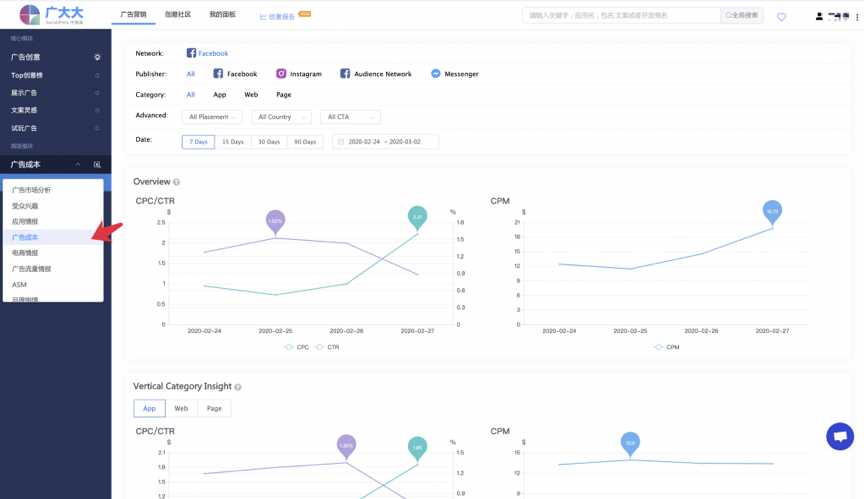Open the 2020-02-24 to 2020-03-02 date picker
This screenshot has width=864, height=499.
(385, 142)
